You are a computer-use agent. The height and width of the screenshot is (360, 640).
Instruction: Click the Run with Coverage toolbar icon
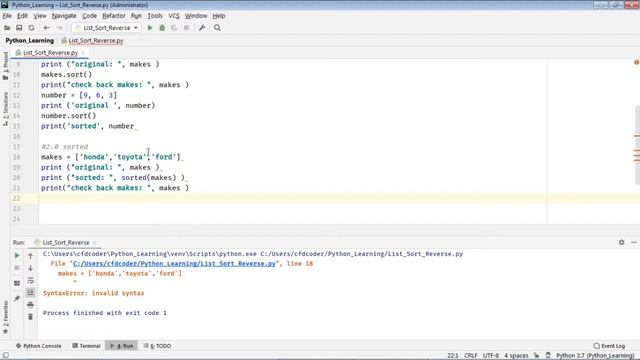point(174,28)
